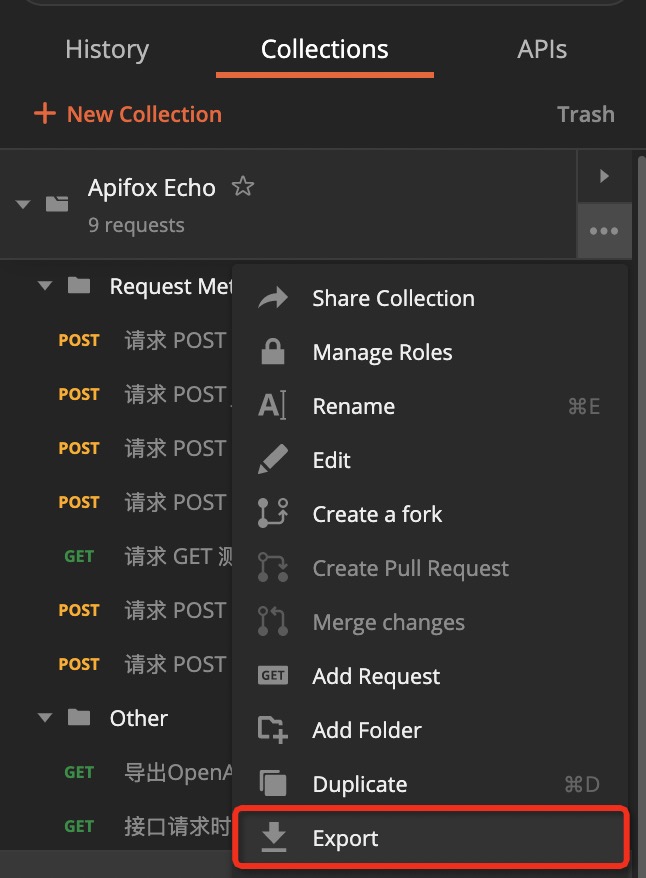The height and width of the screenshot is (878, 646).
Task: Open the Trash
Action: pyautogui.click(x=586, y=113)
